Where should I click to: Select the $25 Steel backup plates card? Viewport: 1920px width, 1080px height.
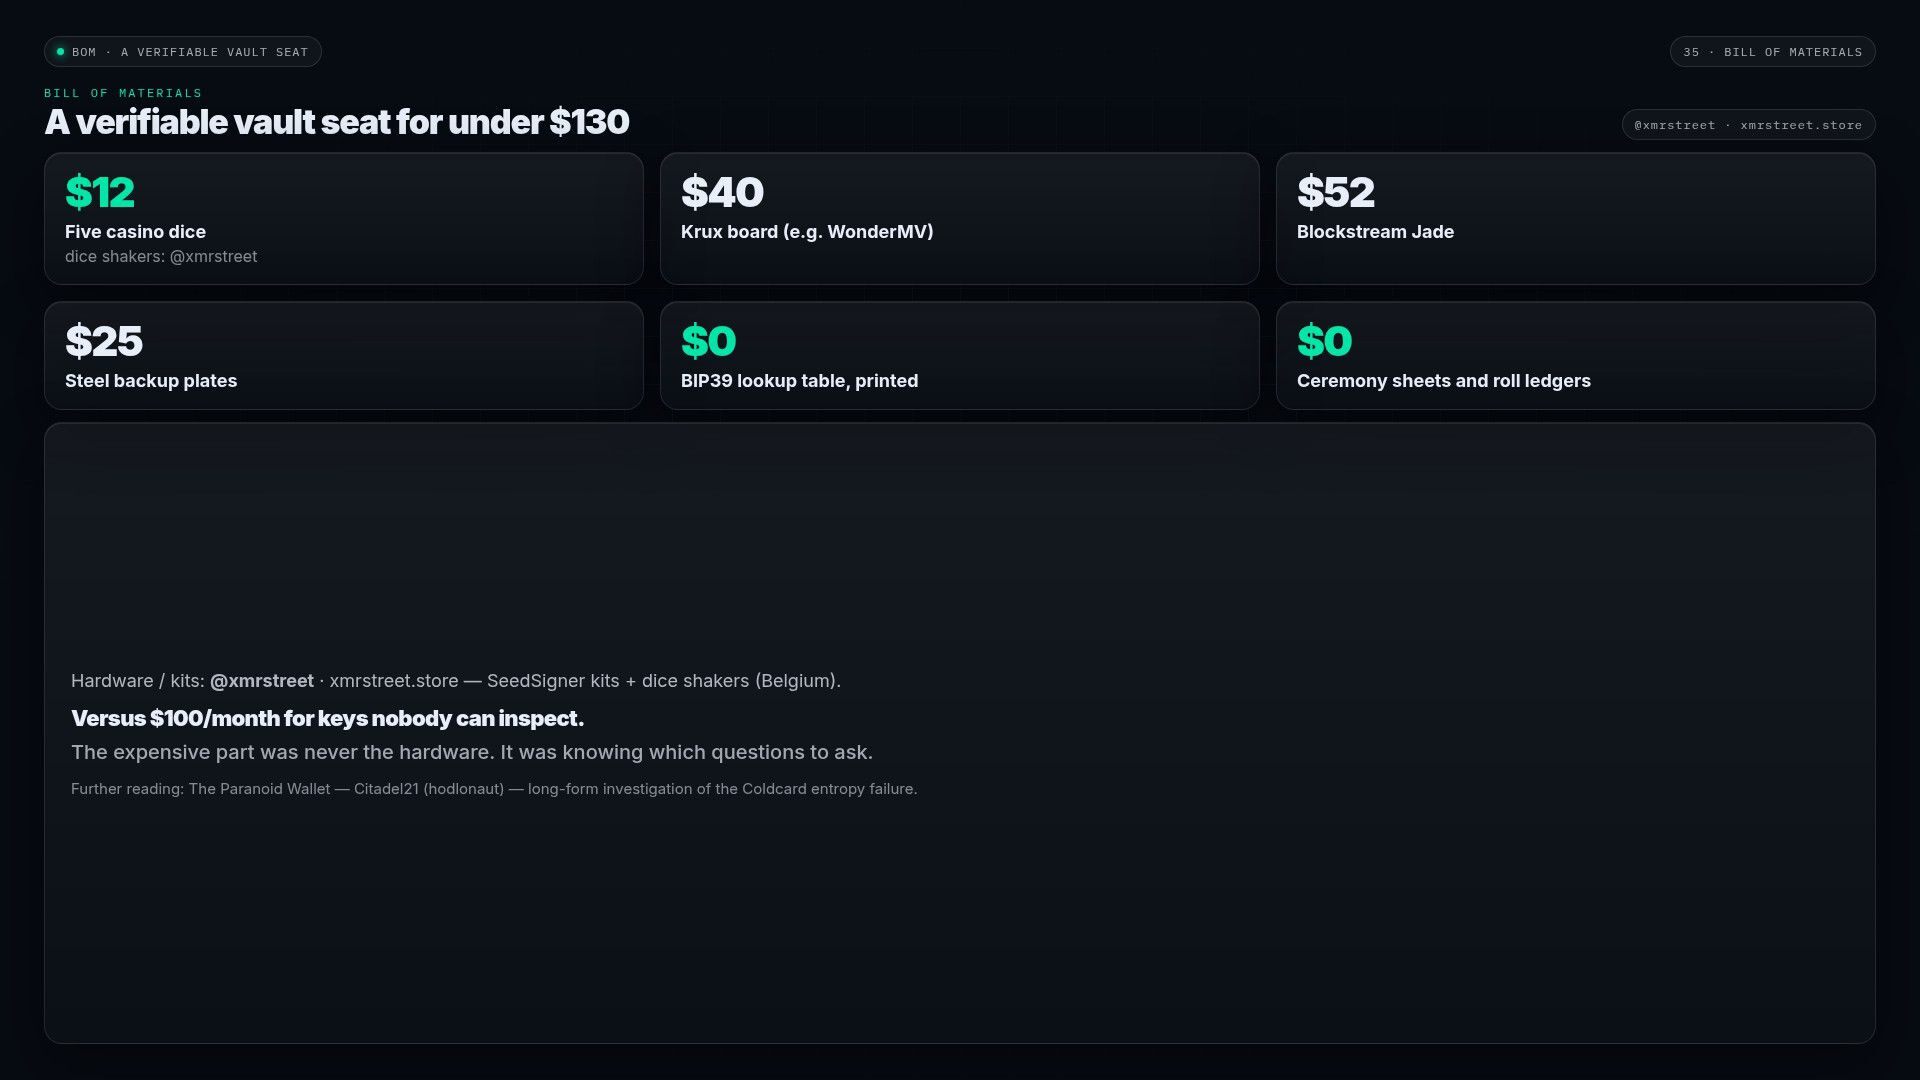point(344,356)
